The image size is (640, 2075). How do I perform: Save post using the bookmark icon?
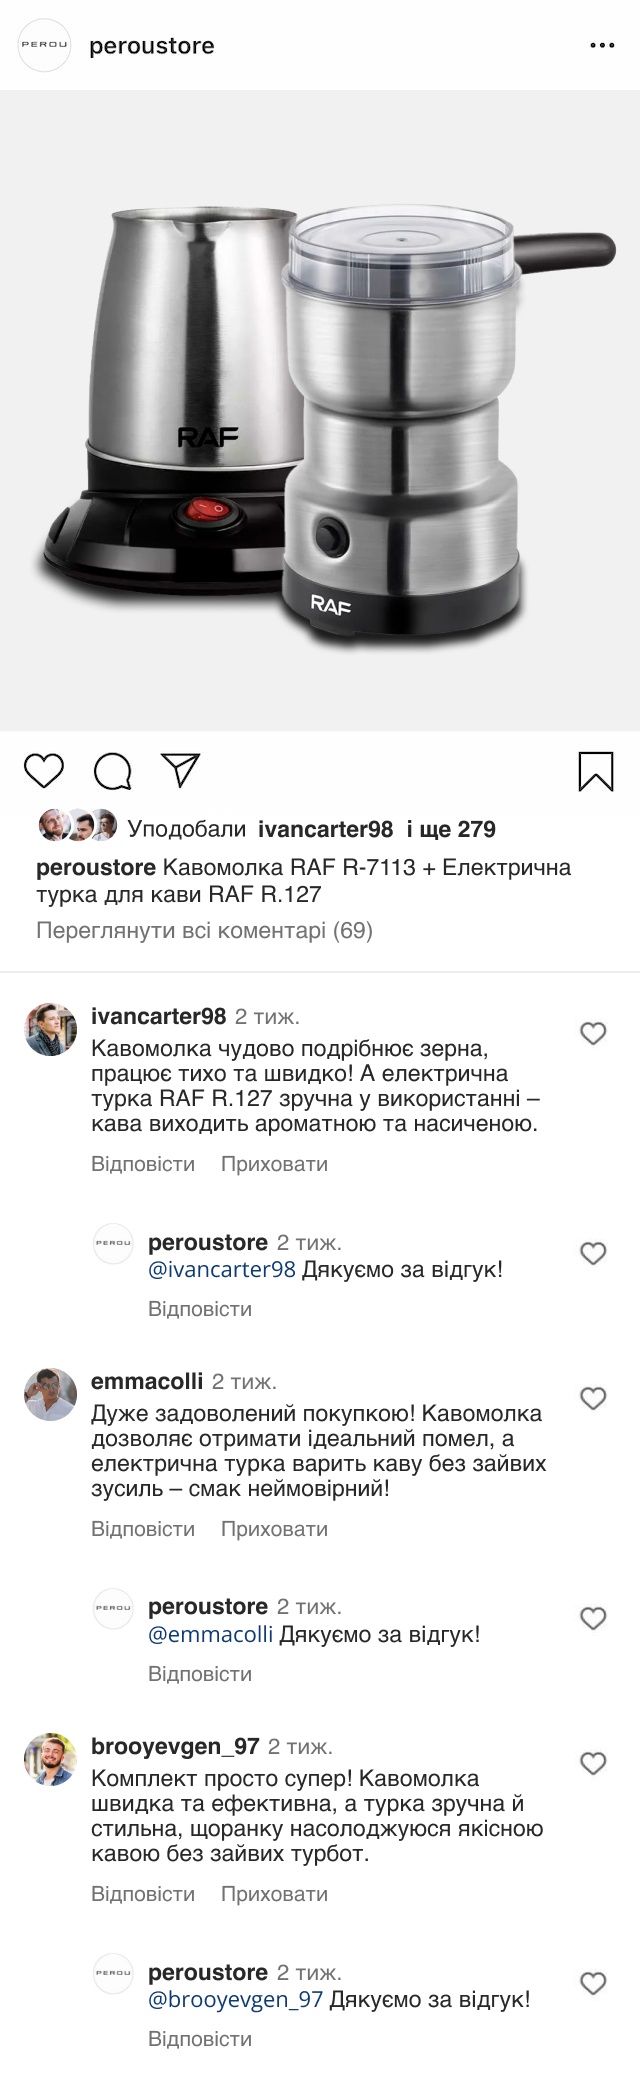pyautogui.click(x=596, y=771)
